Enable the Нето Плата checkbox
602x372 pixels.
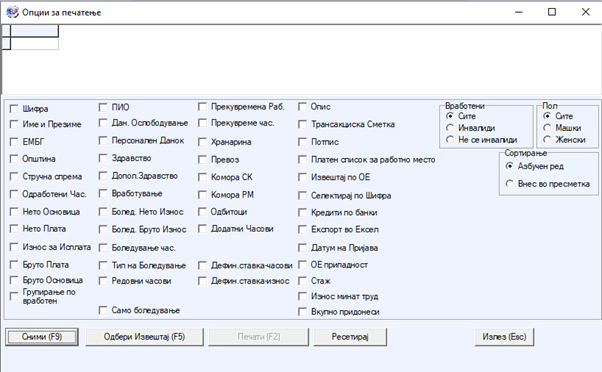(14, 229)
